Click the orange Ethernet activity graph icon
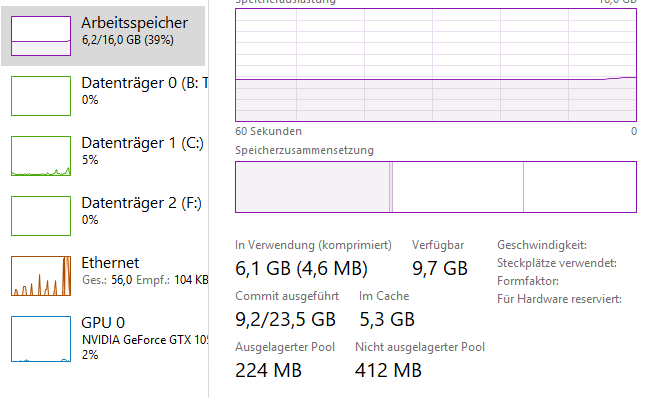 pyautogui.click(x=40, y=275)
